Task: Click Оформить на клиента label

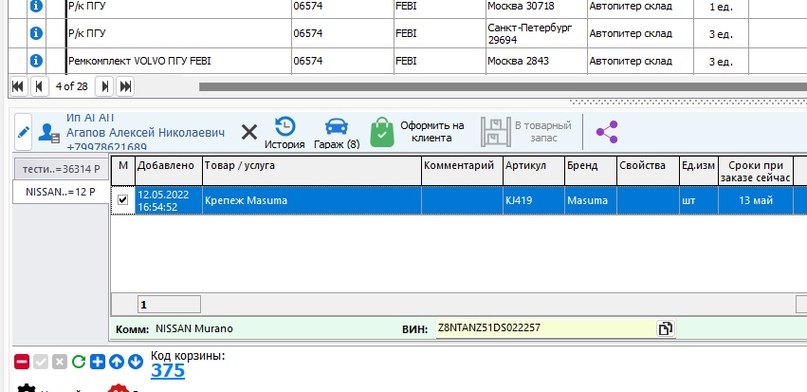Action: pos(432,132)
